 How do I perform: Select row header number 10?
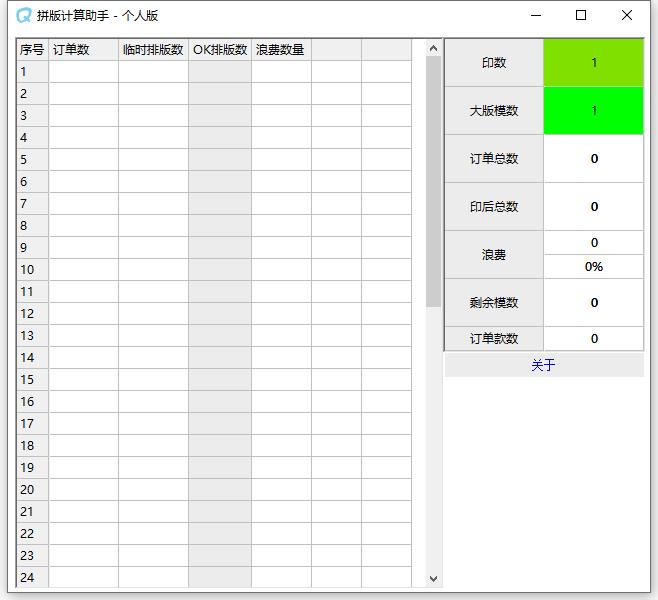point(32,270)
